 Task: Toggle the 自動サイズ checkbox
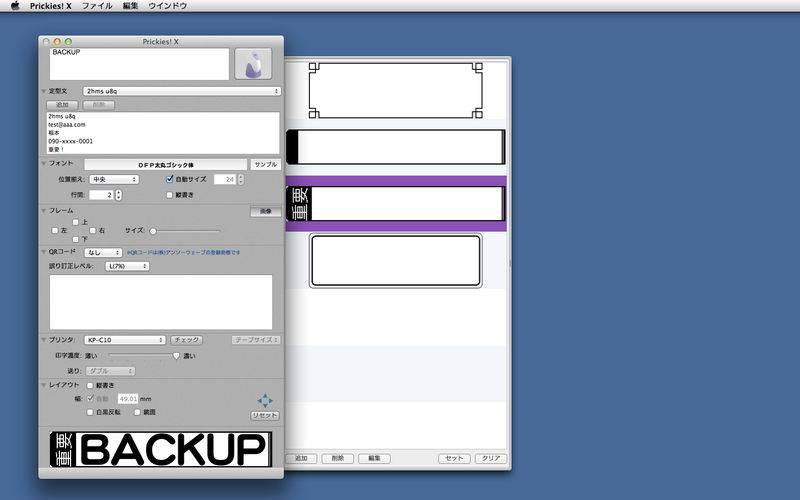(x=170, y=179)
